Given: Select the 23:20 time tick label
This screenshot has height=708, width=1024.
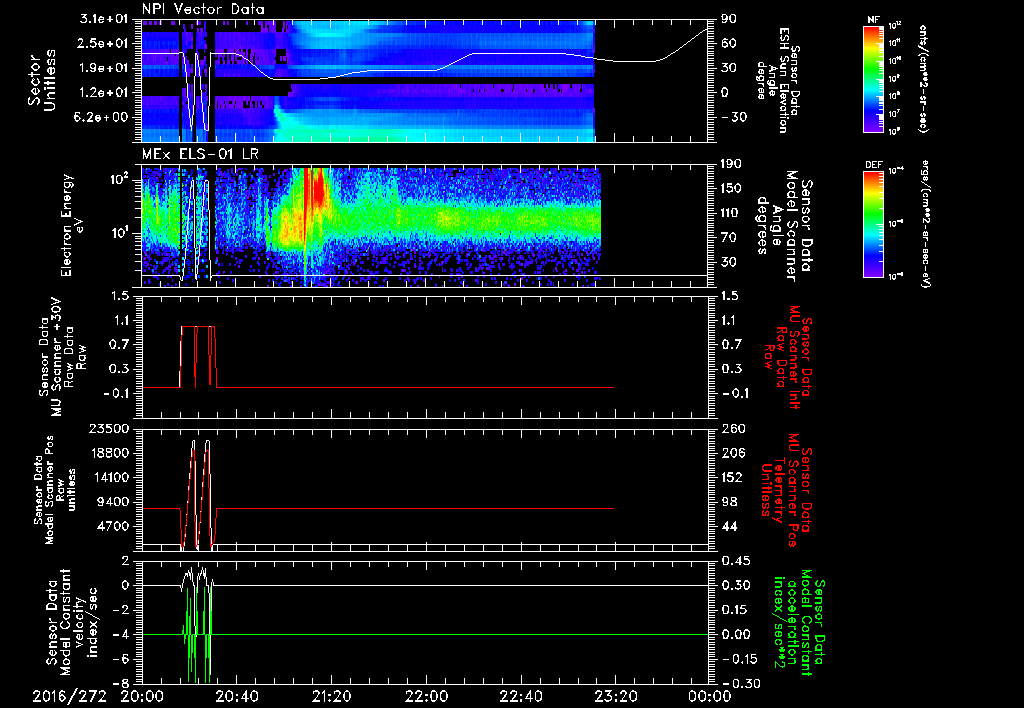Looking at the screenshot, I should (x=615, y=697).
